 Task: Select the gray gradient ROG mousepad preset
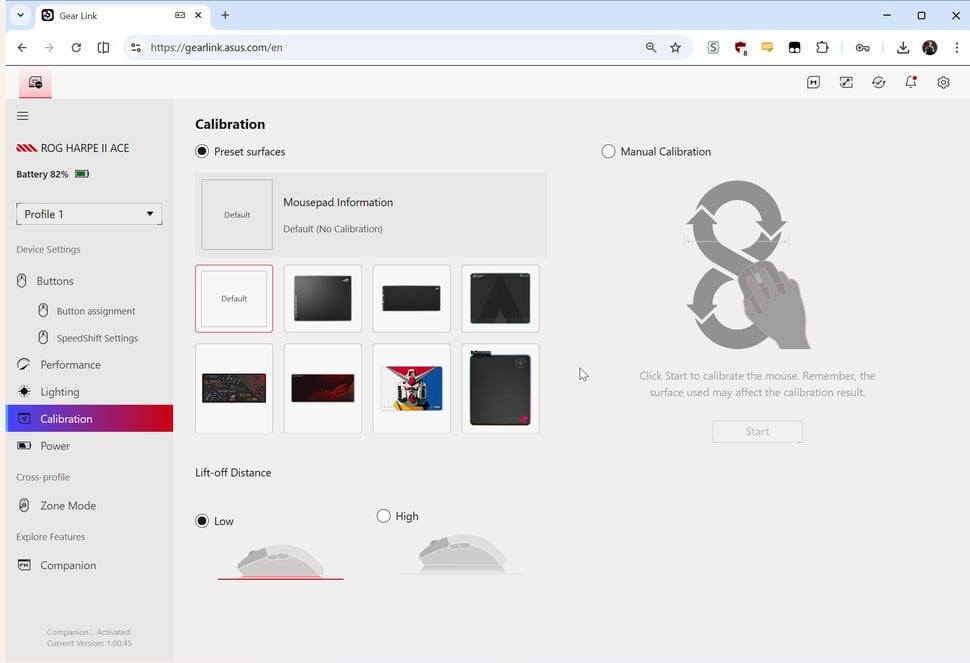[x=323, y=299]
